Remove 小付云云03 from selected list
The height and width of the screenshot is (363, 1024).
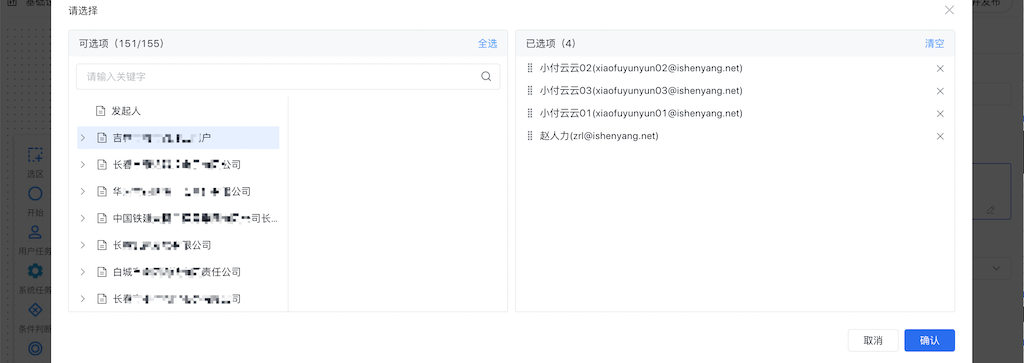tap(940, 91)
